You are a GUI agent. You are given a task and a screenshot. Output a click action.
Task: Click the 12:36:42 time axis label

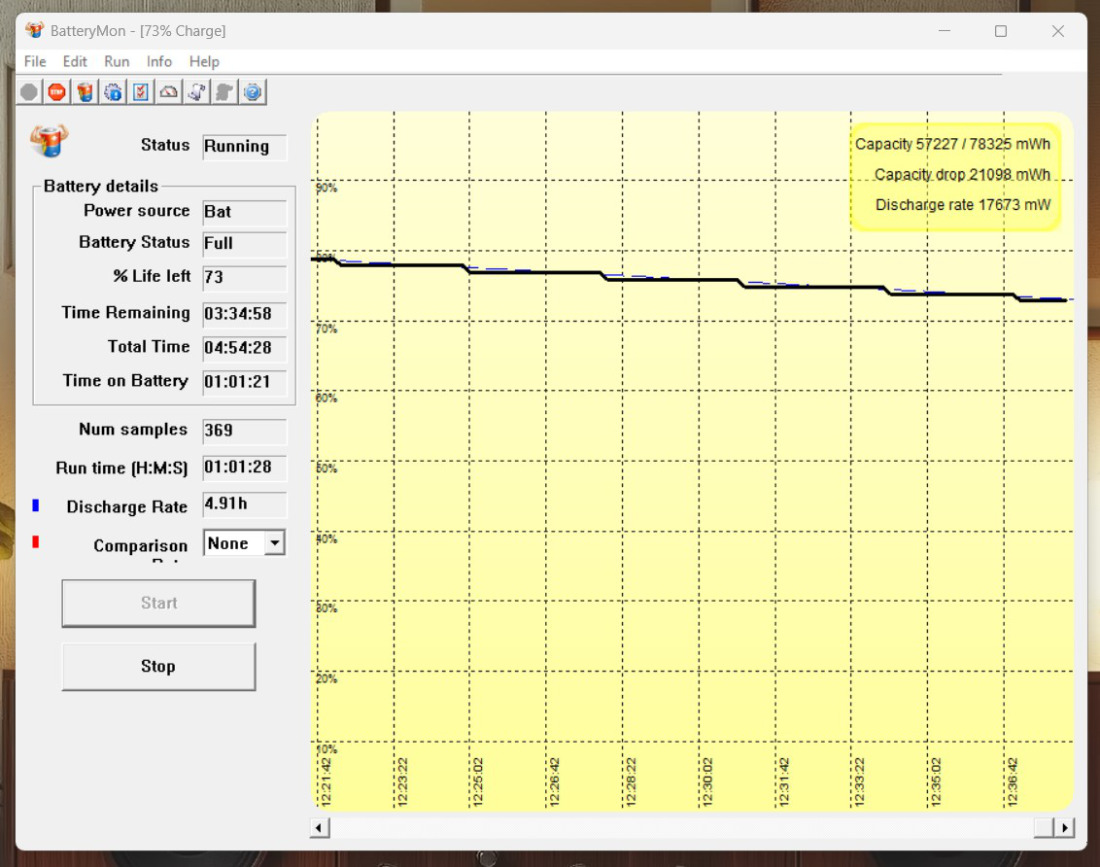[1012, 781]
